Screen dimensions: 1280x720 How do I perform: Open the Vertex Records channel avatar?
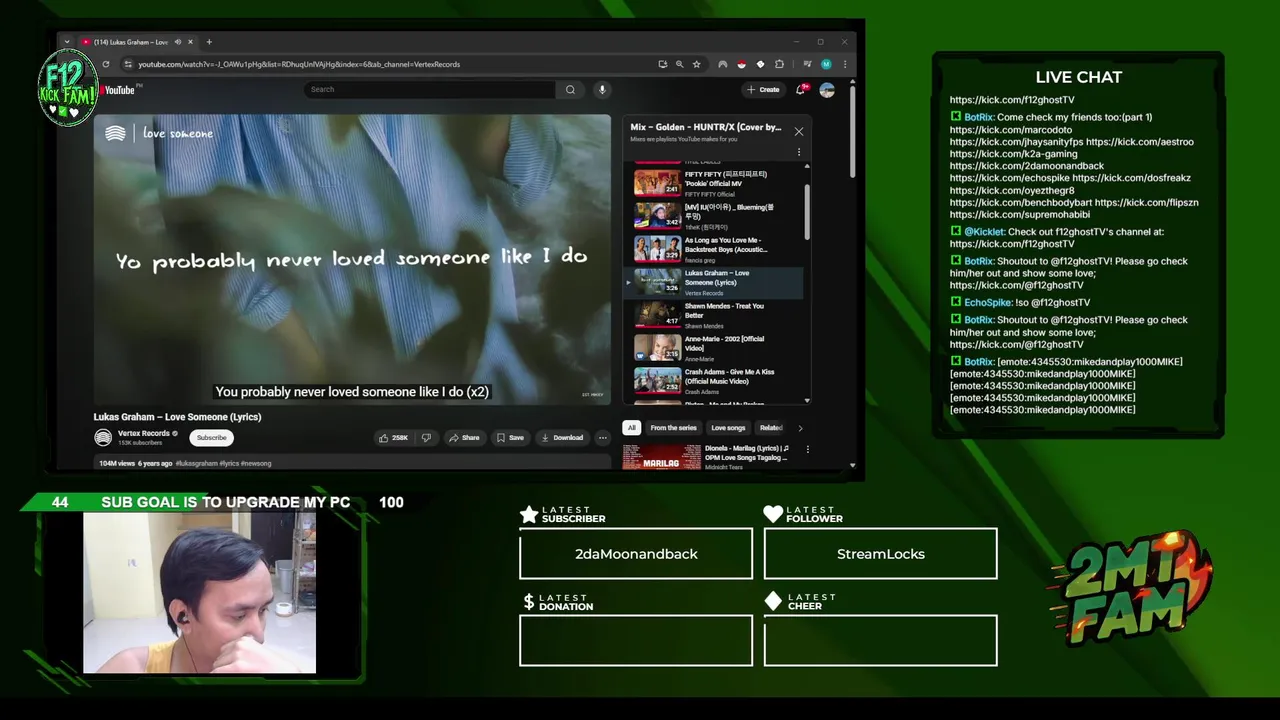[103, 437]
